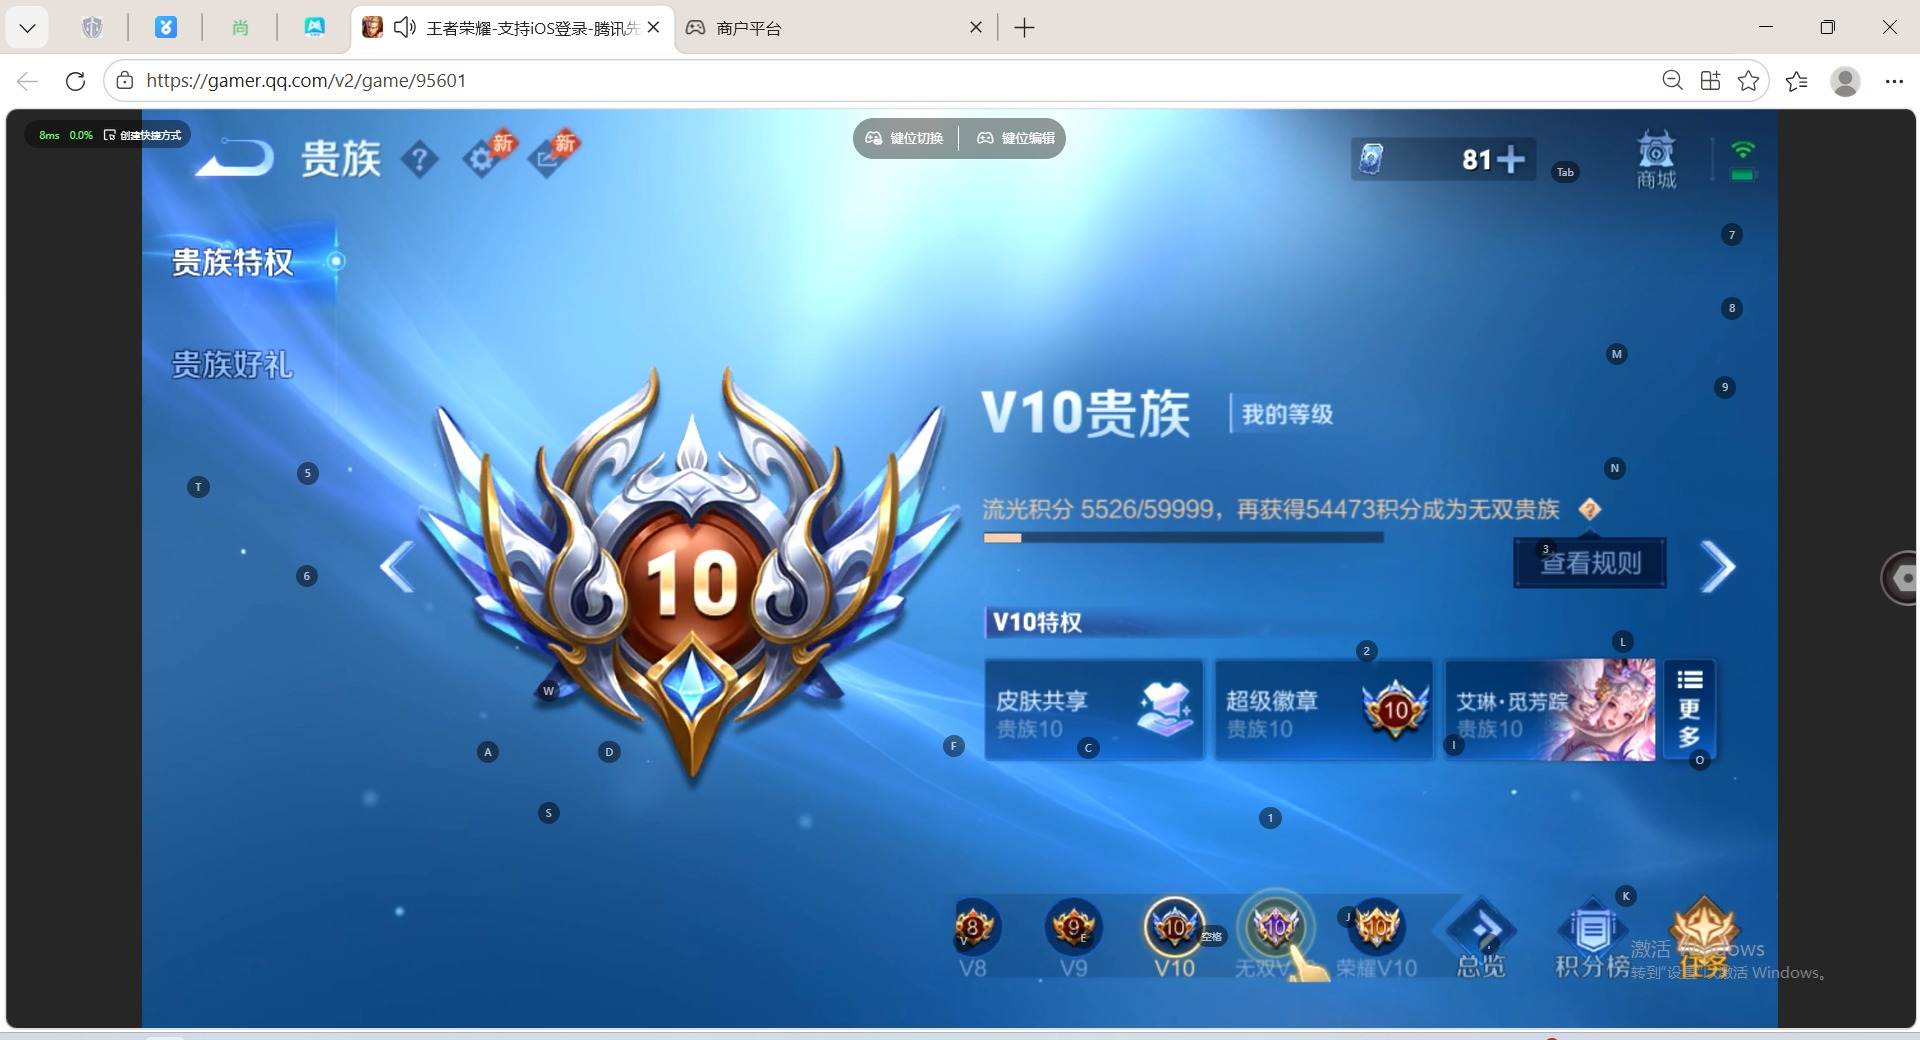Open a new browser tab with the plus

click(1024, 28)
